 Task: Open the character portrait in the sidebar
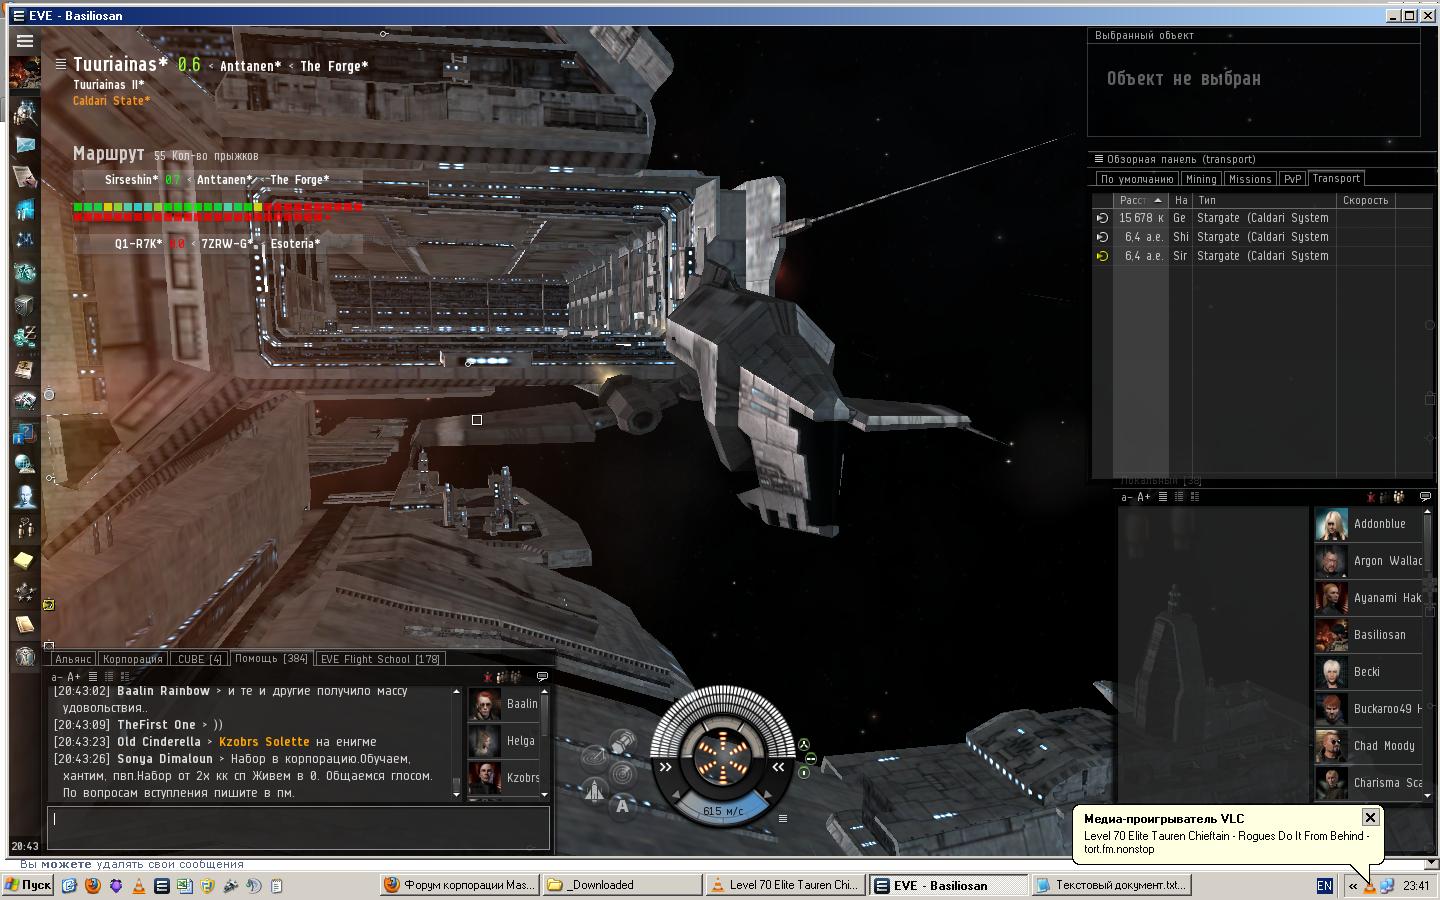click(x=25, y=73)
